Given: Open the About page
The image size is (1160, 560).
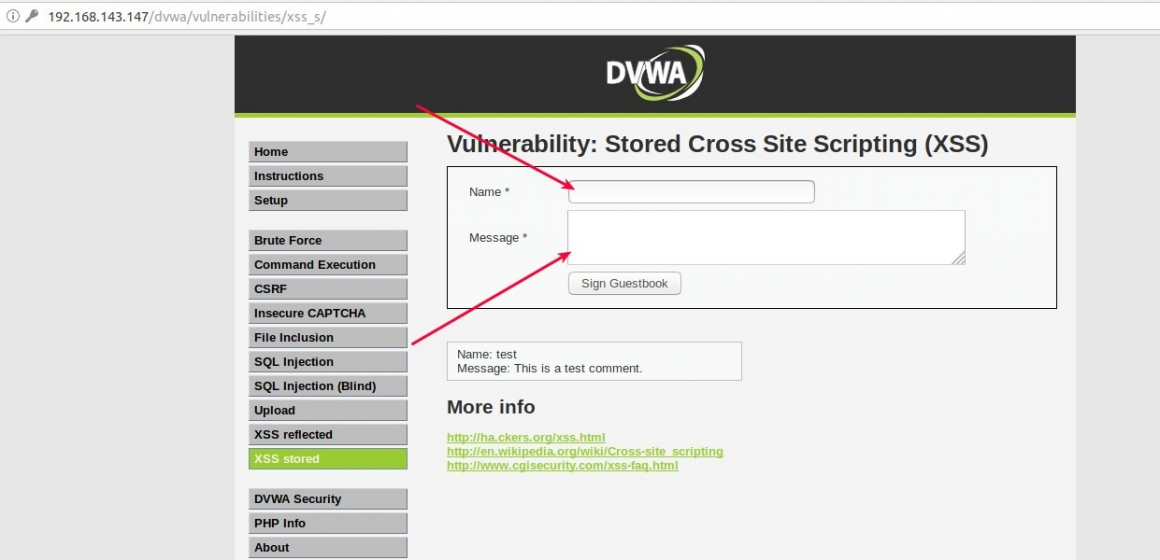Looking at the screenshot, I should pyautogui.click(x=328, y=548).
